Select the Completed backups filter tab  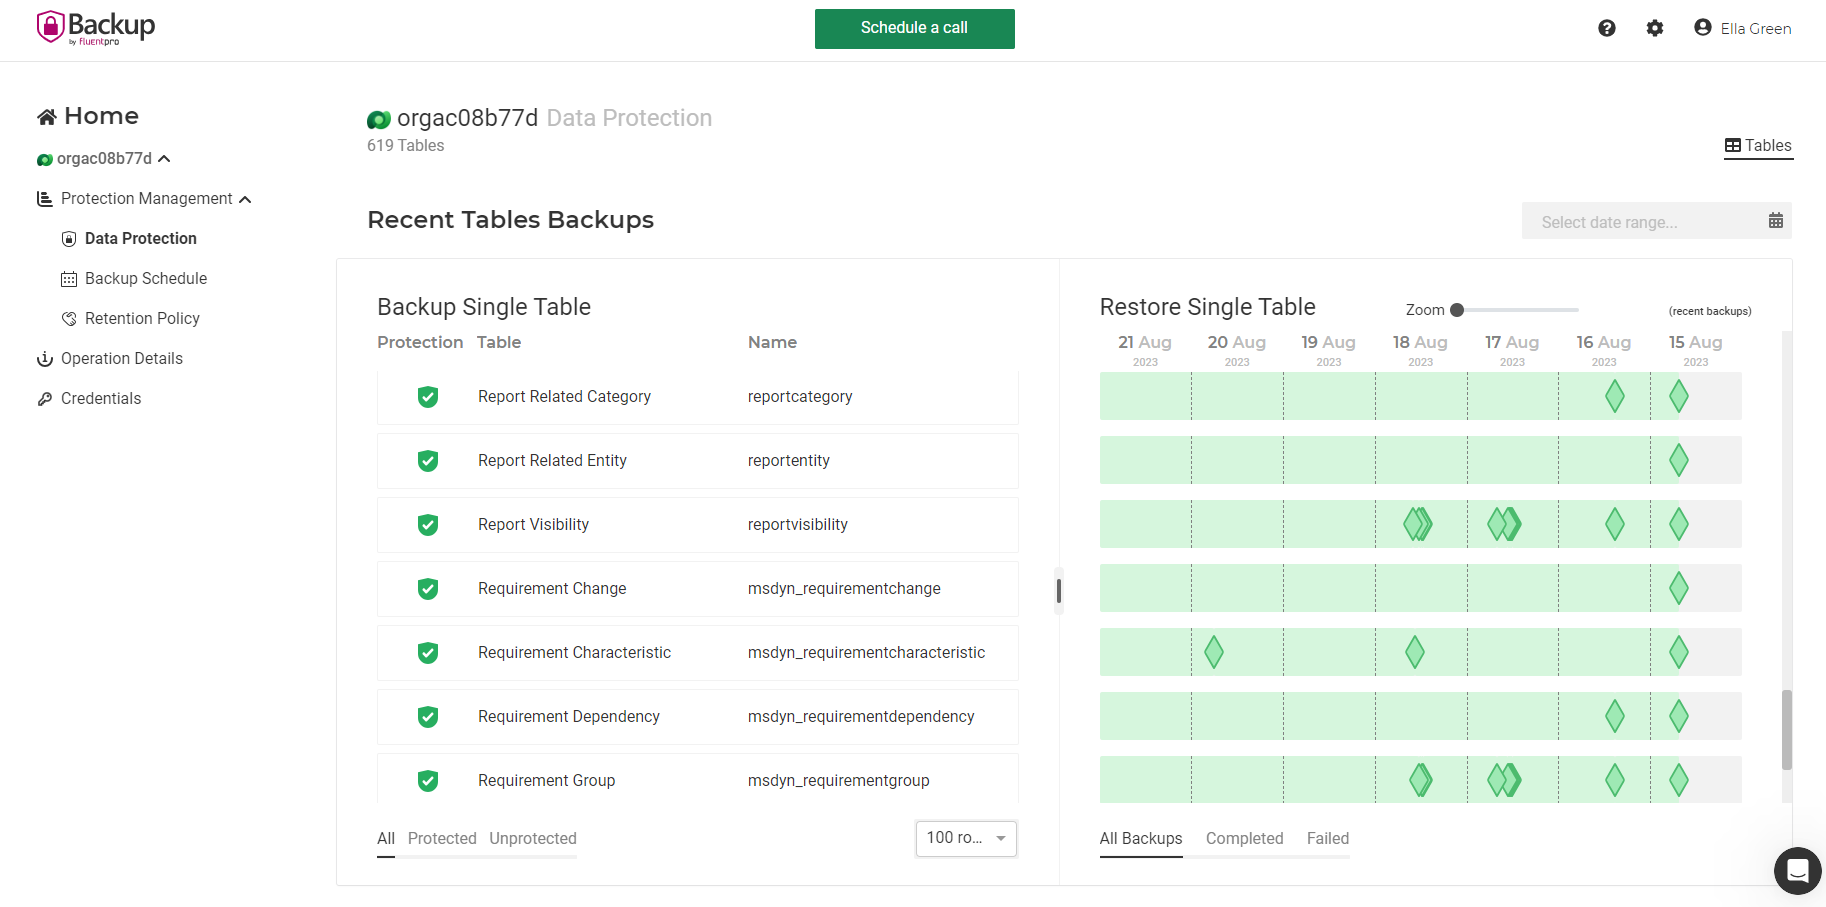[x=1244, y=838]
